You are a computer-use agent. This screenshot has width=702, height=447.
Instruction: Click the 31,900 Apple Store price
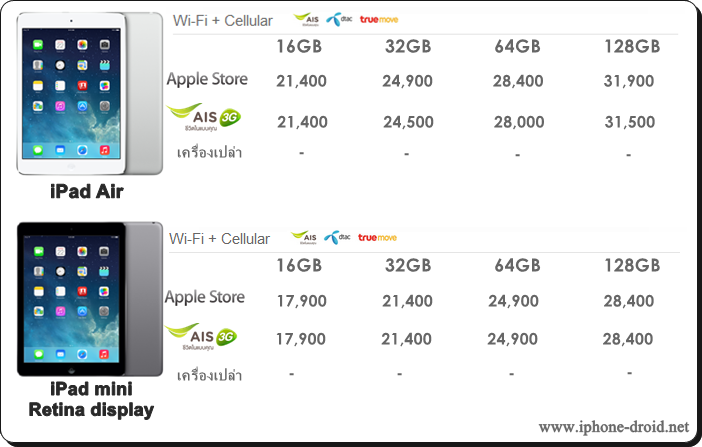coord(632,80)
